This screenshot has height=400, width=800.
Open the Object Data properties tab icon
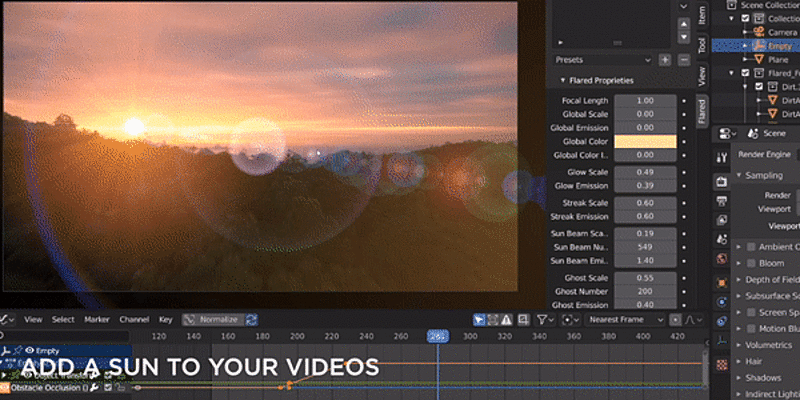[x=721, y=340]
